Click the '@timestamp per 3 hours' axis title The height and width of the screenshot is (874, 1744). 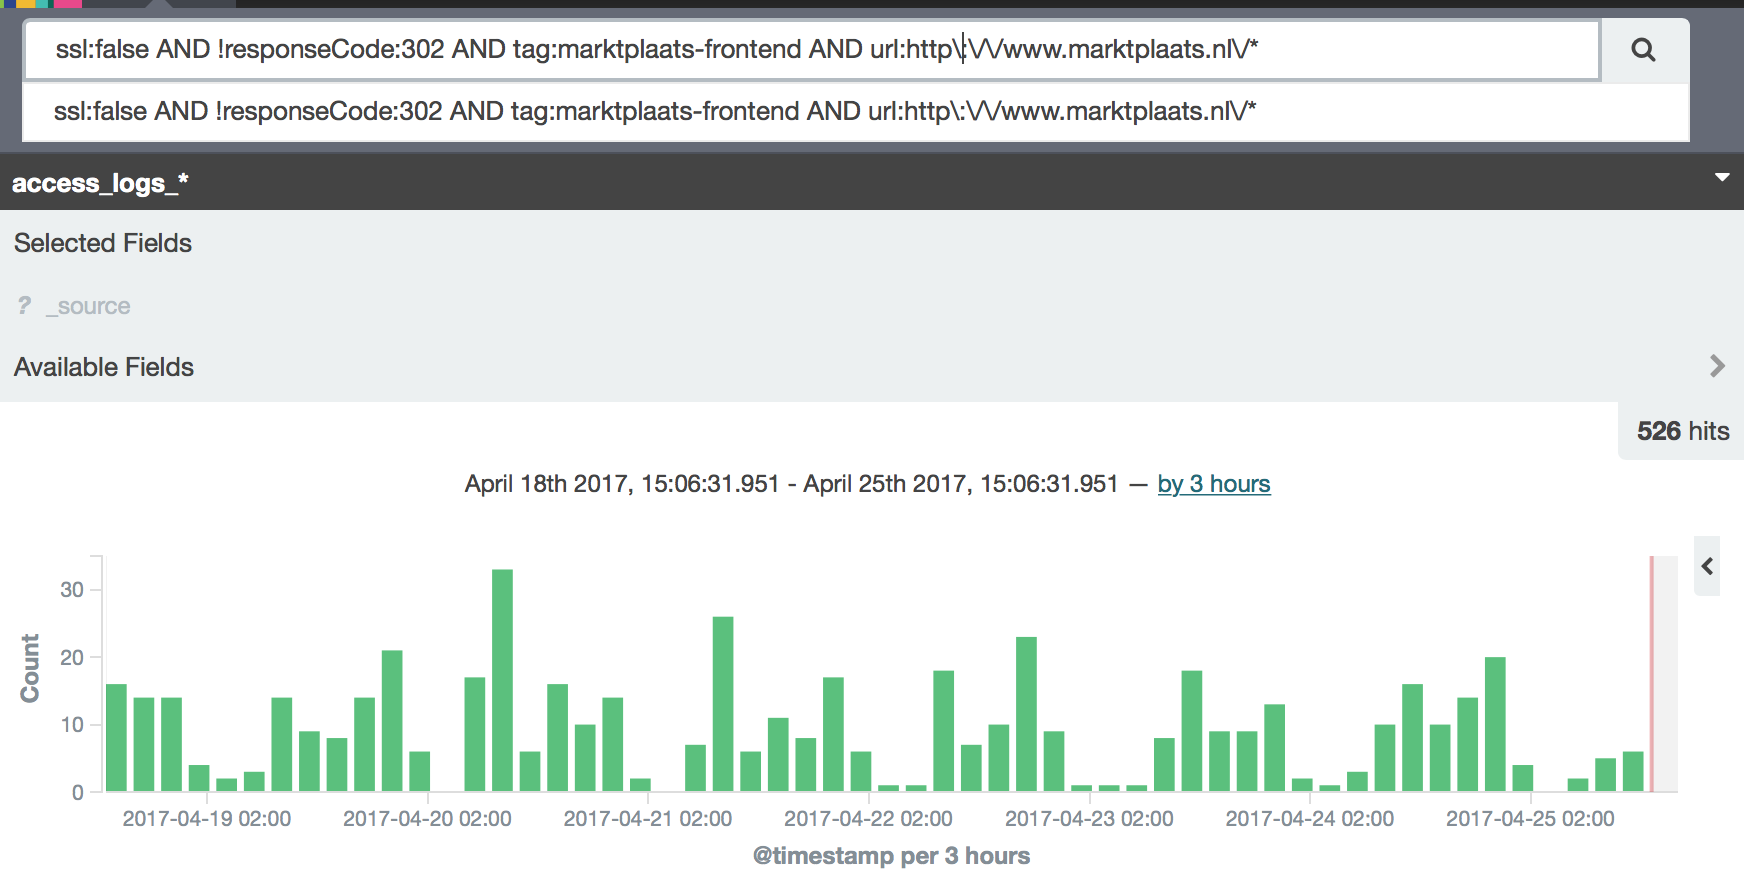click(891, 856)
